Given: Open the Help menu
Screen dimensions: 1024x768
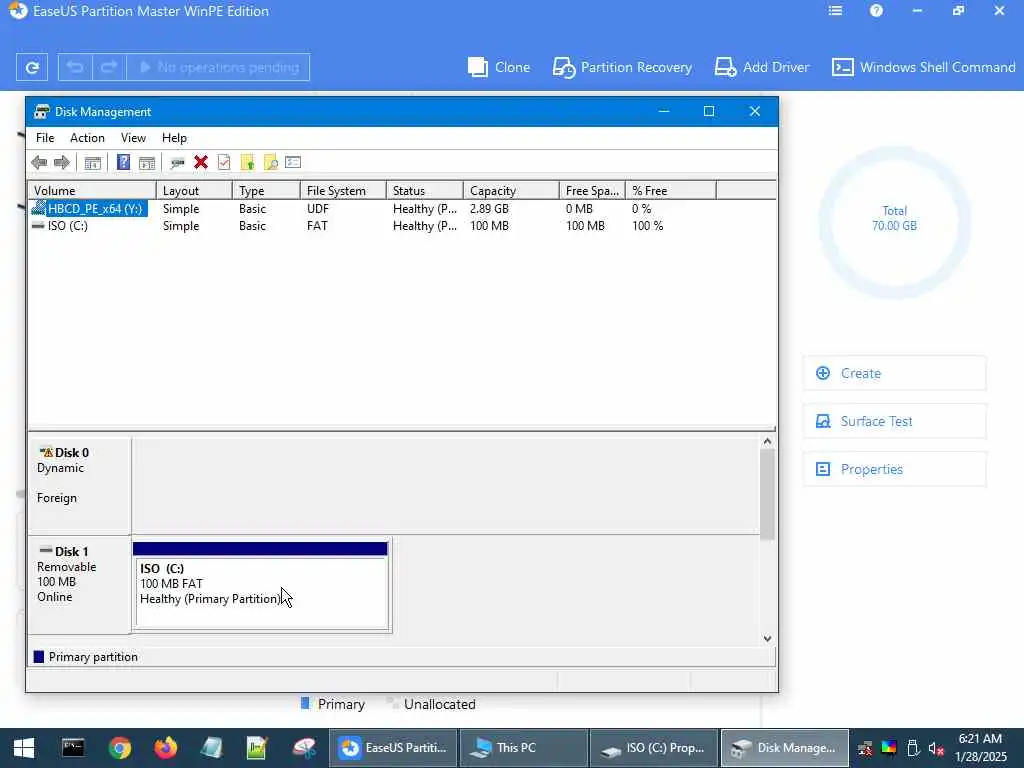Looking at the screenshot, I should click(174, 138).
